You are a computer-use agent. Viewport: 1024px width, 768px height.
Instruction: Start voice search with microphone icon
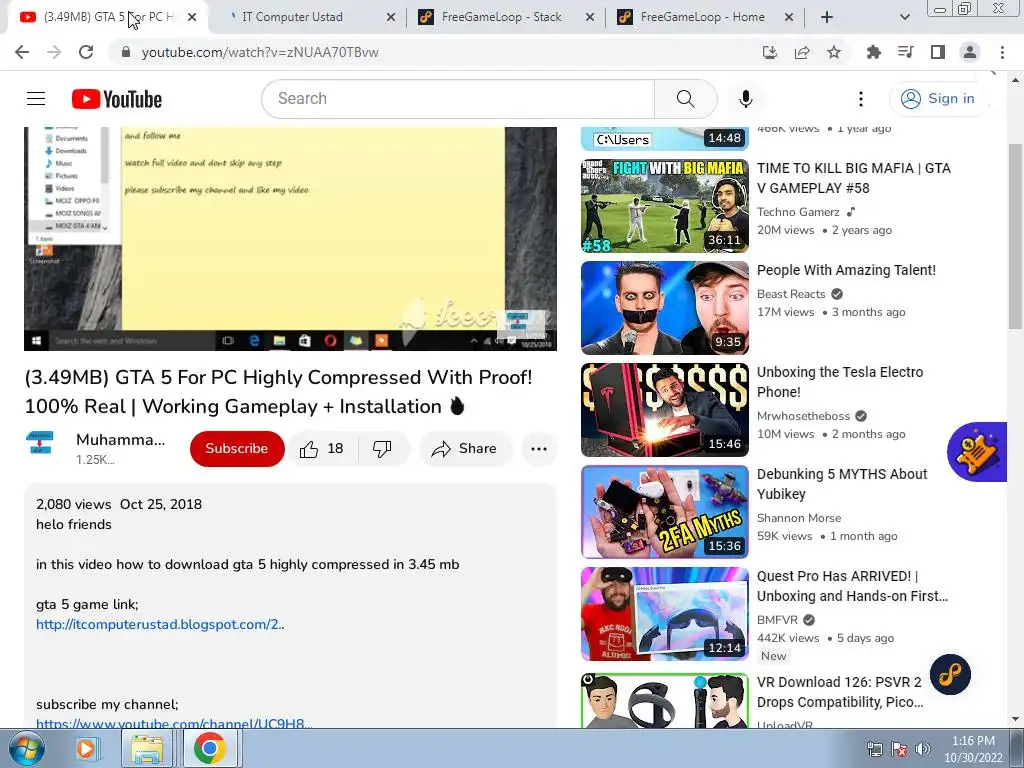pyautogui.click(x=745, y=99)
